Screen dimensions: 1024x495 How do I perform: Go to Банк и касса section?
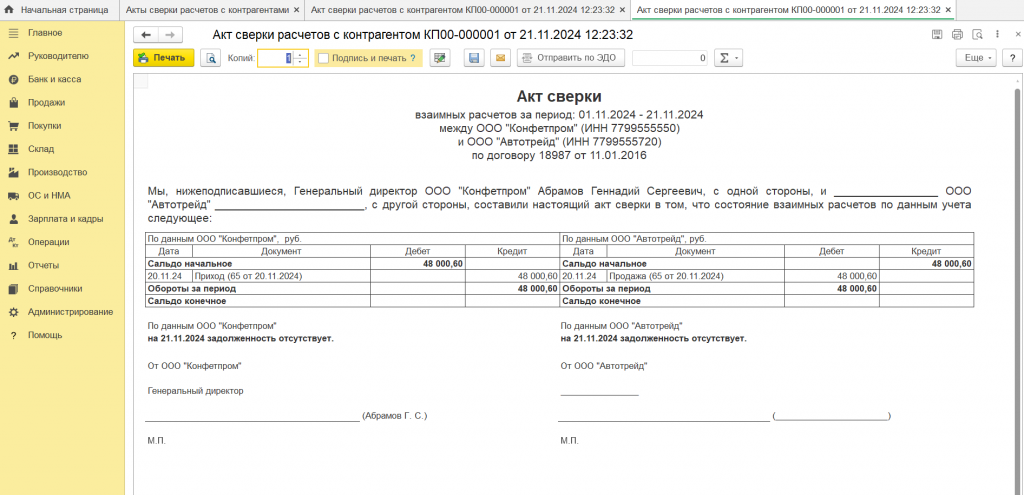tap(54, 79)
